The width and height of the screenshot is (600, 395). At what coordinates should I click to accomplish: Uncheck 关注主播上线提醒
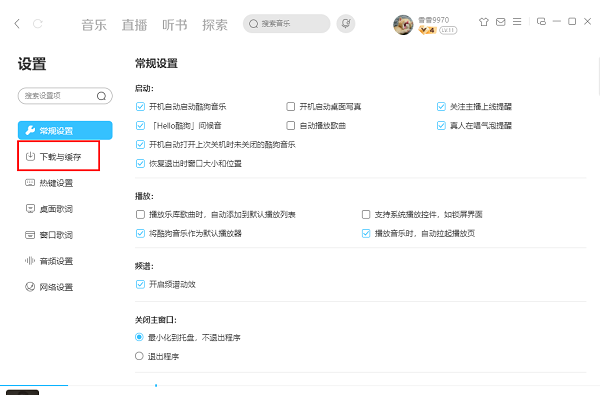(441, 106)
